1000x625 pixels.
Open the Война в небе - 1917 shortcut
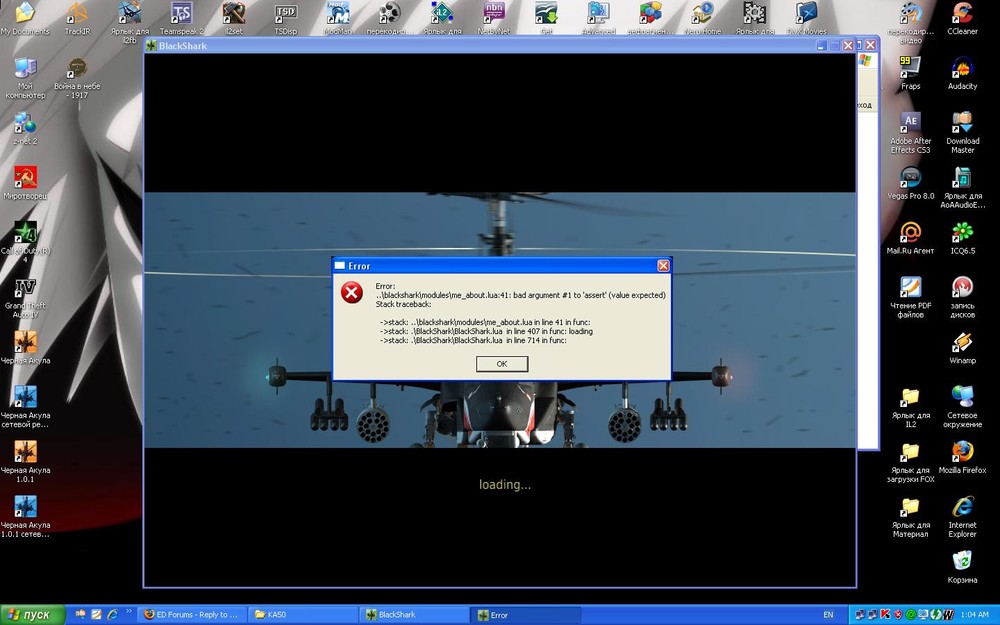tap(77, 77)
